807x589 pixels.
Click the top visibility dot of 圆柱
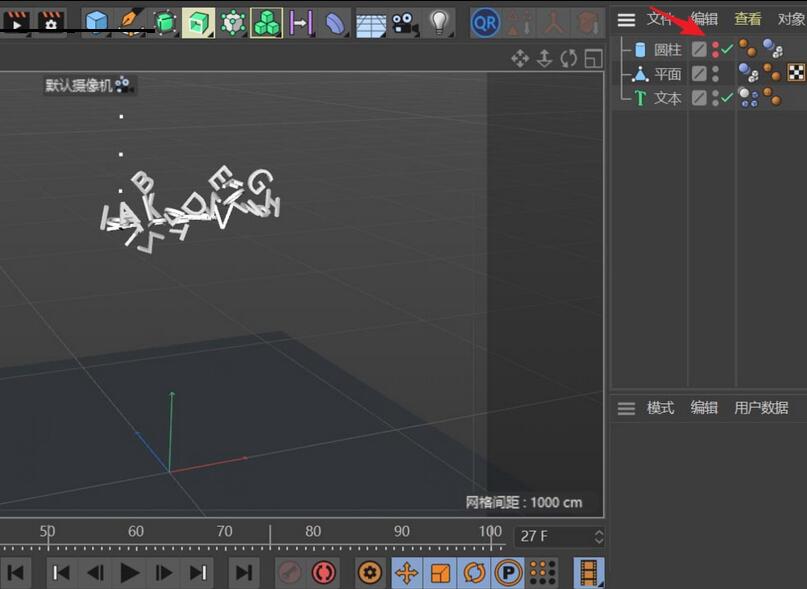pyautogui.click(x=716, y=44)
